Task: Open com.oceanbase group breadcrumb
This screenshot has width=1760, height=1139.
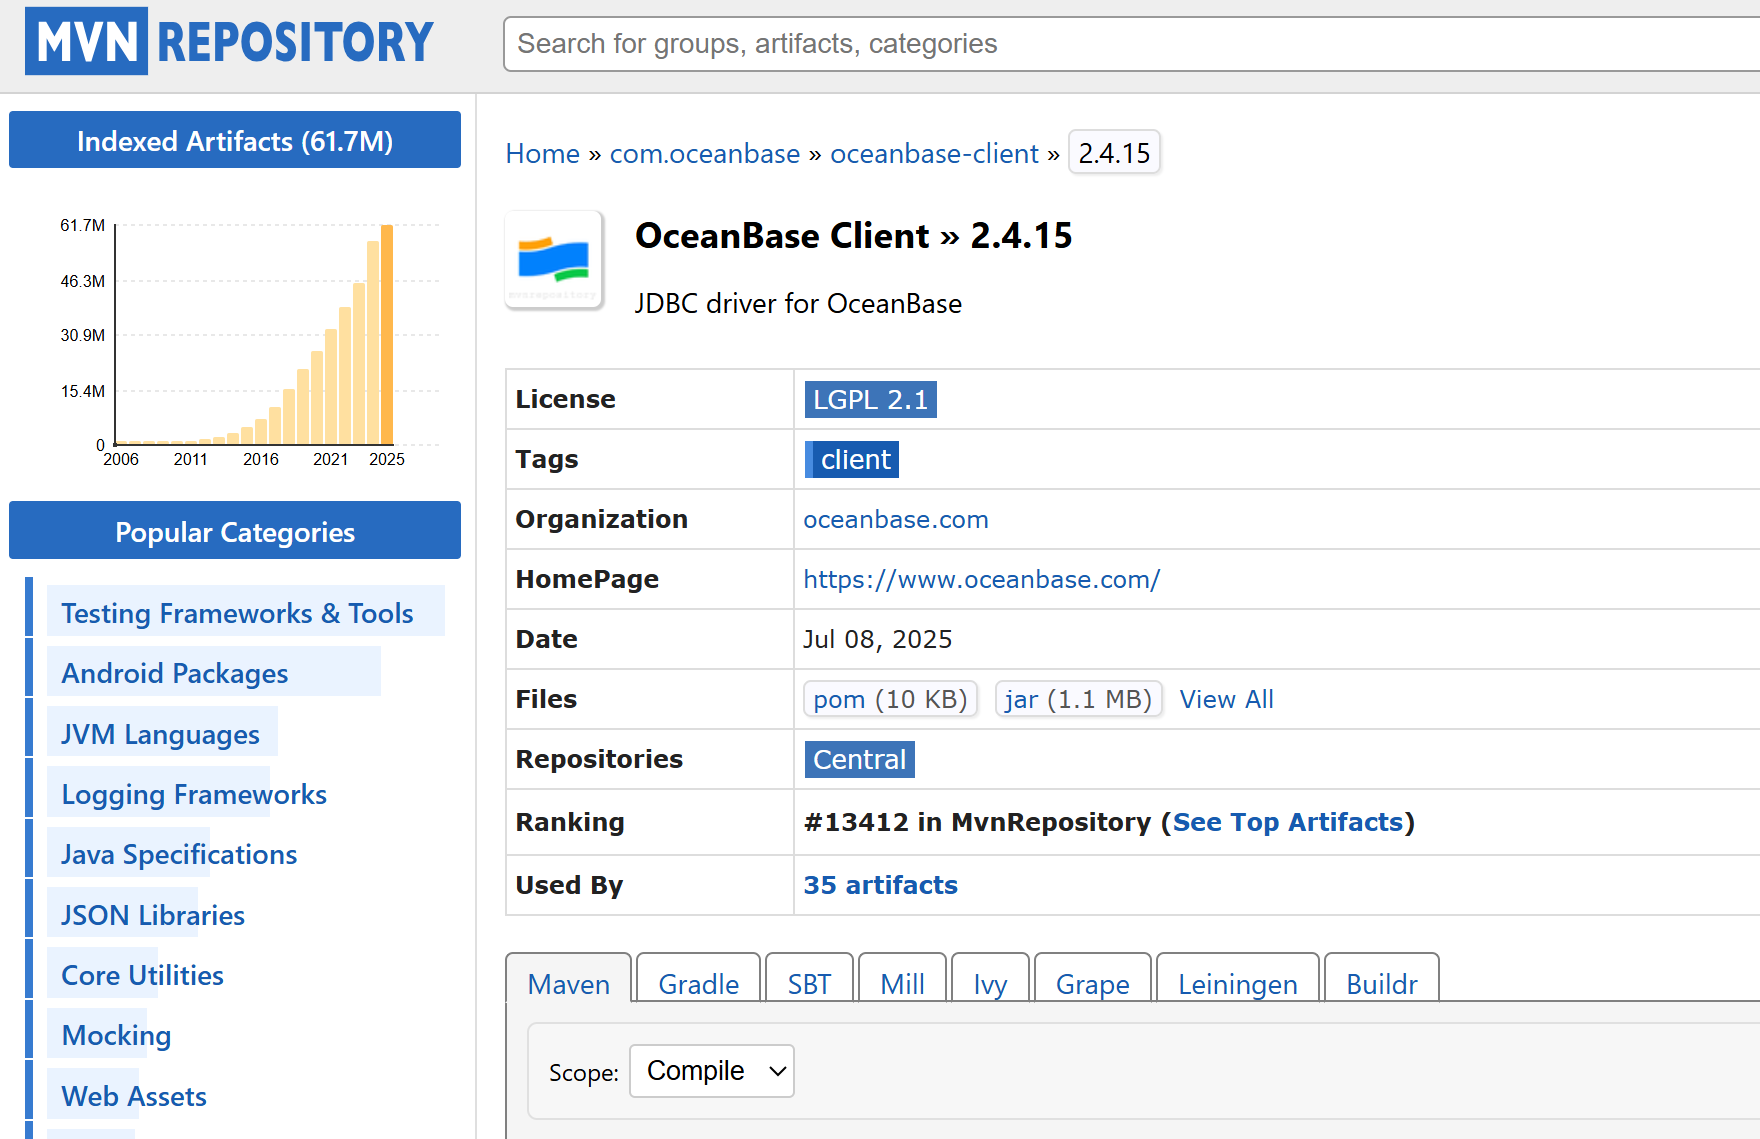Action: point(704,153)
